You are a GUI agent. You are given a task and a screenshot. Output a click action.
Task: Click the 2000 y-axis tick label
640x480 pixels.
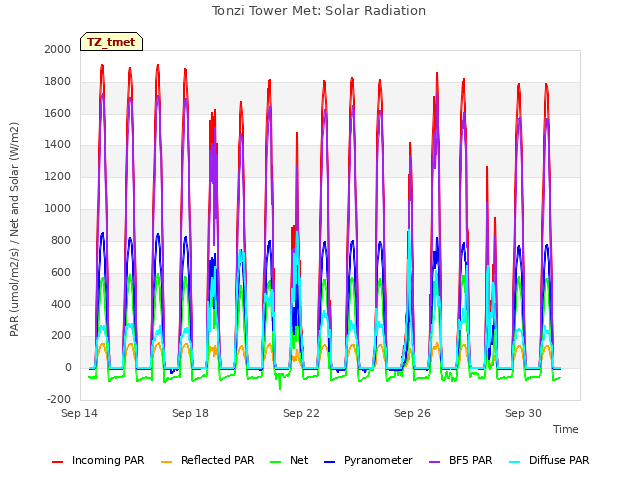pos(58,49)
